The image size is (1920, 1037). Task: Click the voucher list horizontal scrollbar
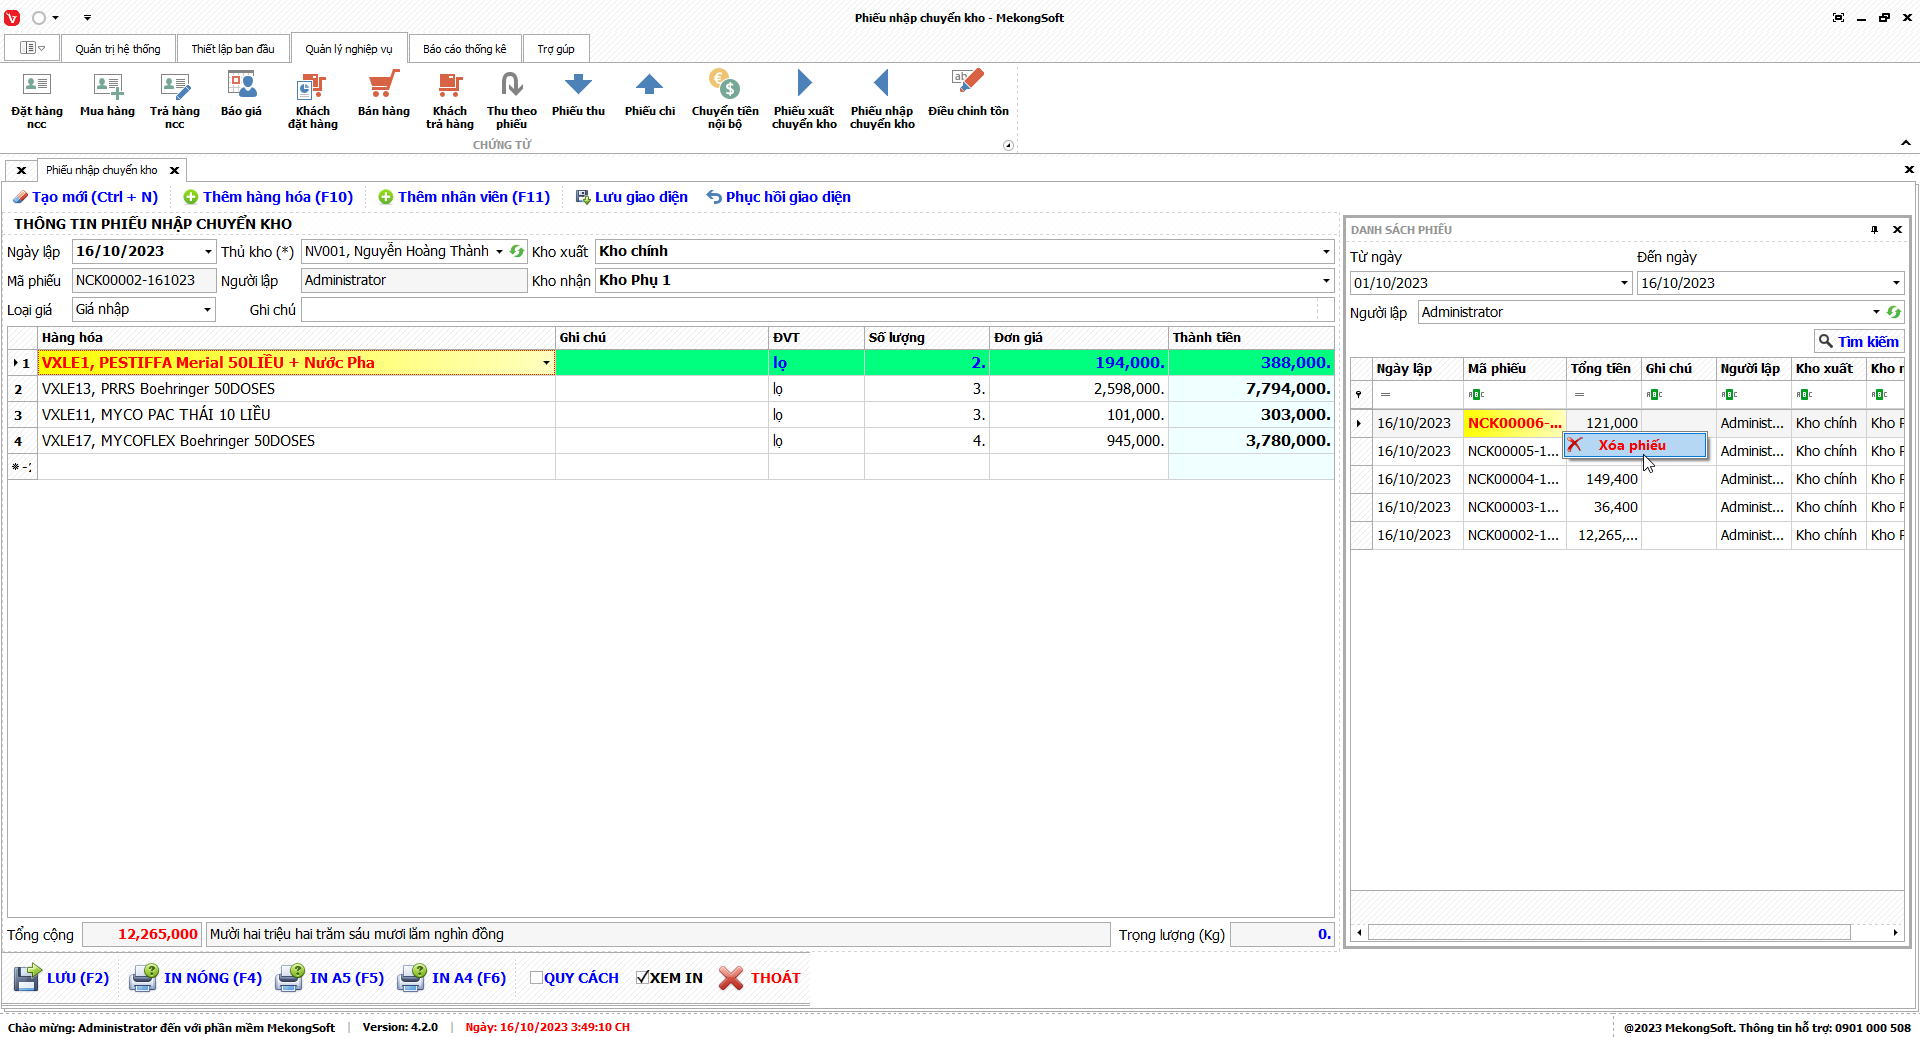point(1608,933)
